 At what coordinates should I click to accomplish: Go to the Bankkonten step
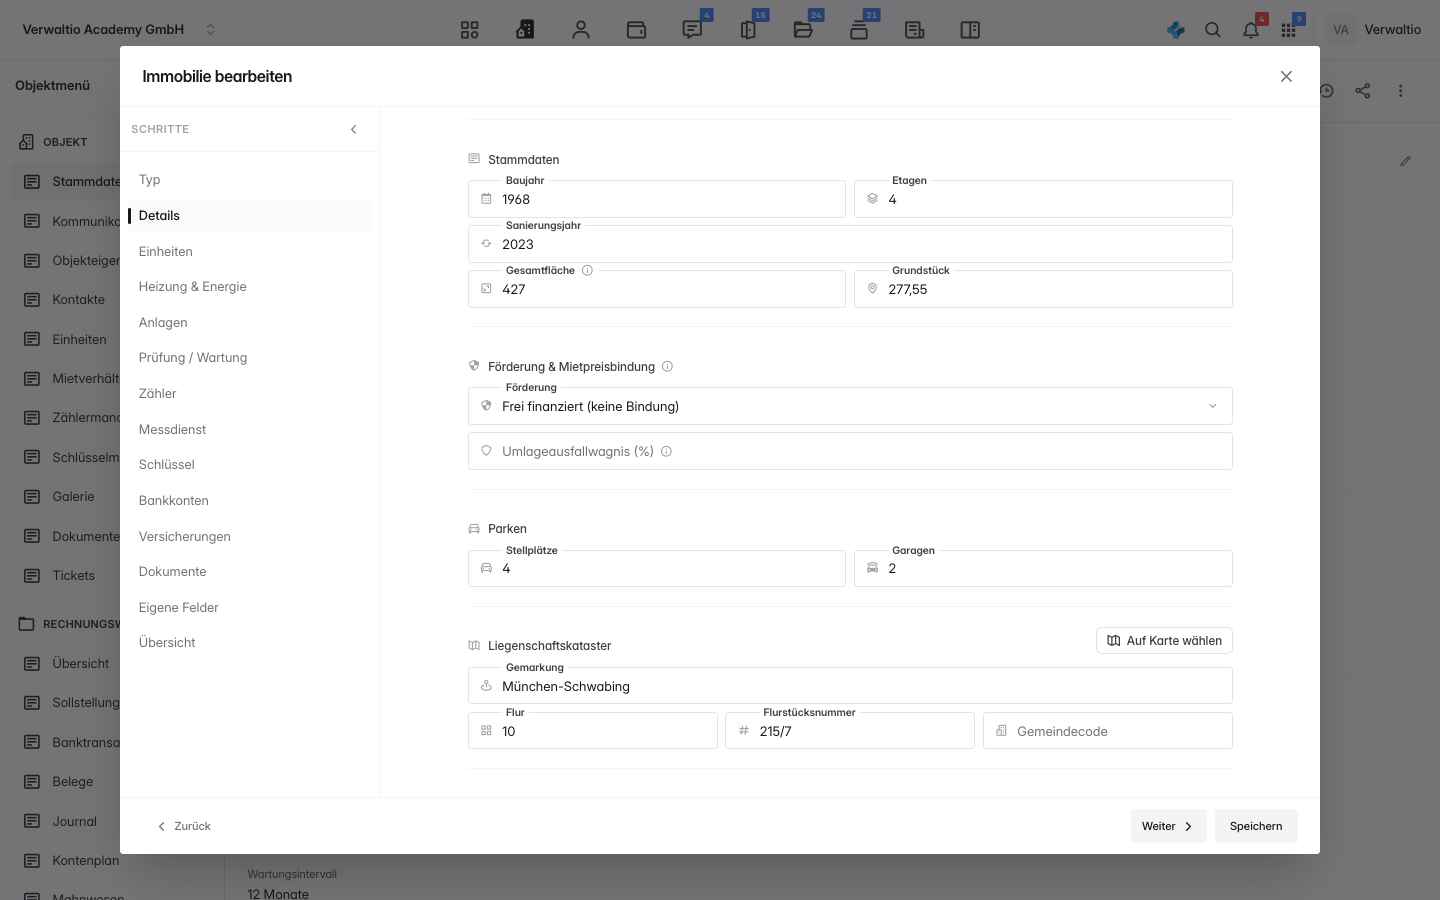[x=250, y=500]
